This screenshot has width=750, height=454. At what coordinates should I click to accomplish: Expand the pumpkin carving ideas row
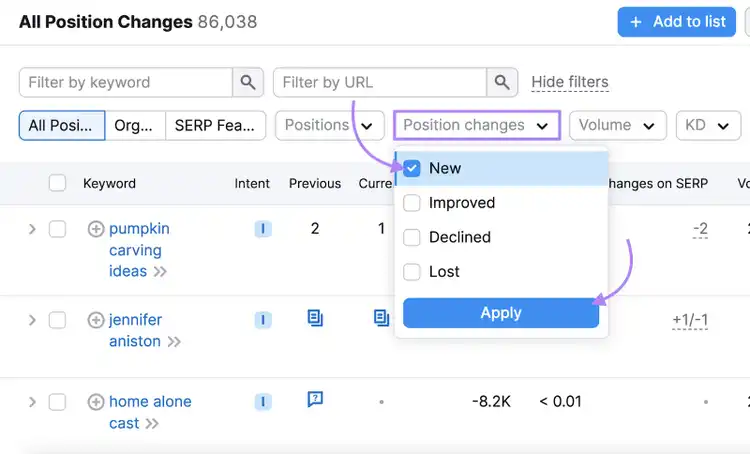pos(32,229)
